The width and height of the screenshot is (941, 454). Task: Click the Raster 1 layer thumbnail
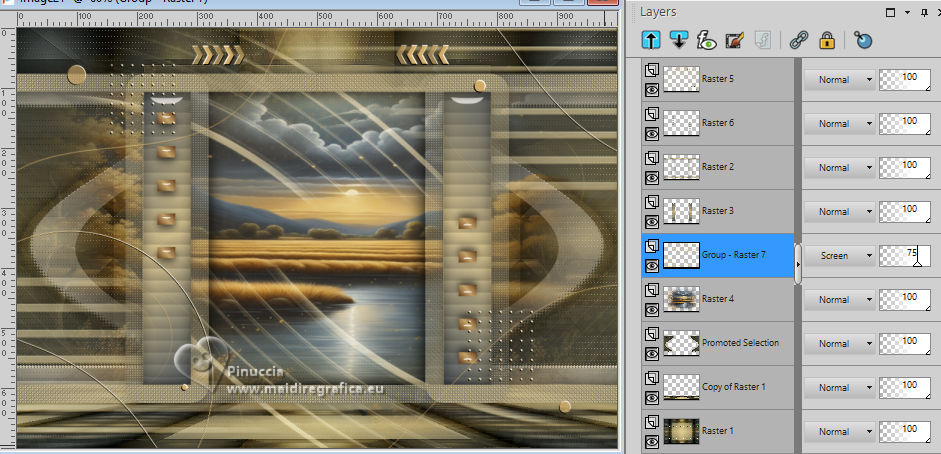(681, 431)
